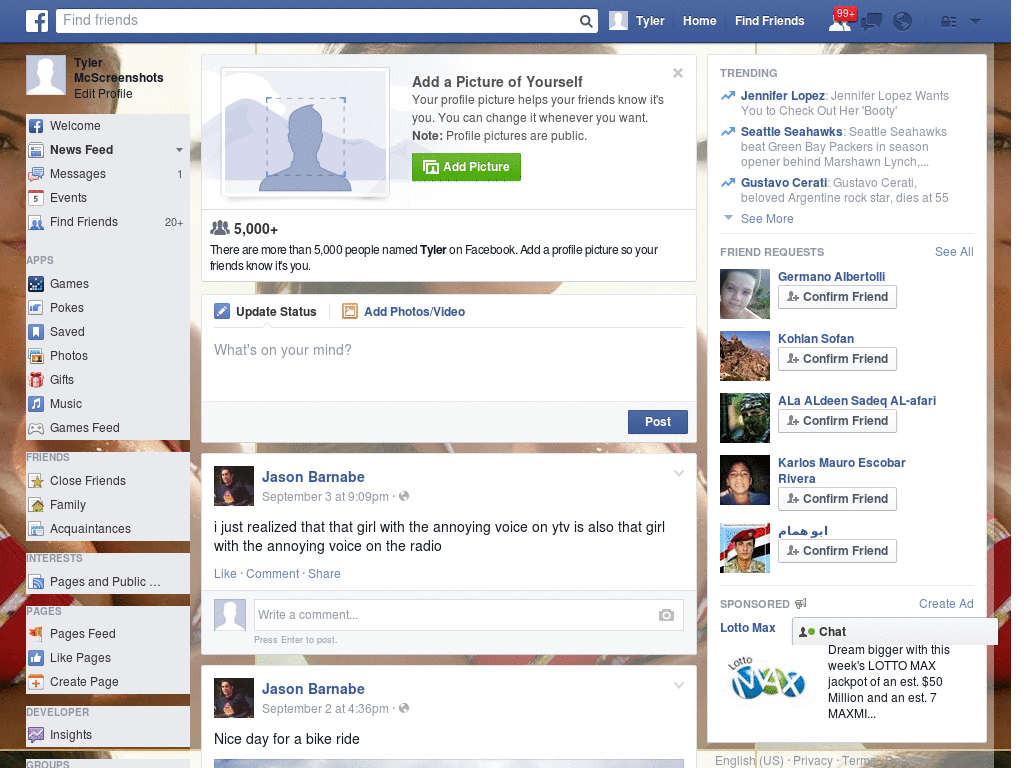
Task: Click the Photos icon in sidebar
Action: point(36,356)
